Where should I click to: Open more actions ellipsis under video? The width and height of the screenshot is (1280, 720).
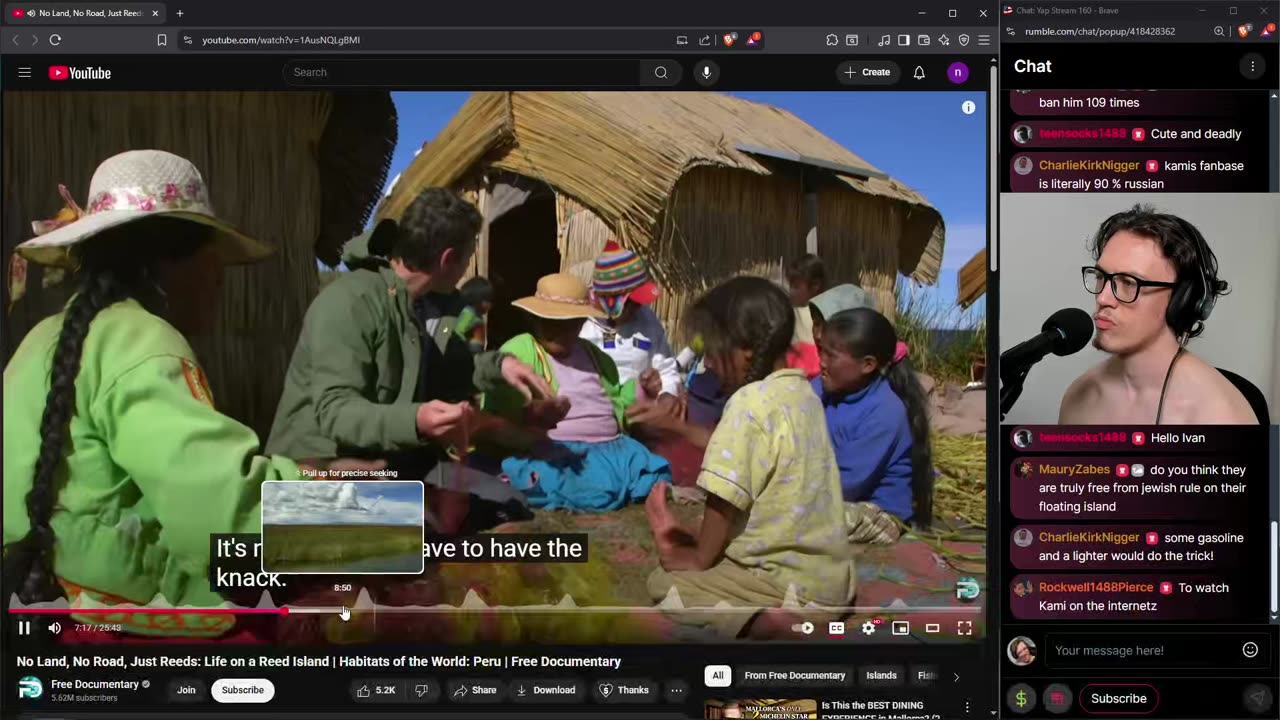click(677, 690)
